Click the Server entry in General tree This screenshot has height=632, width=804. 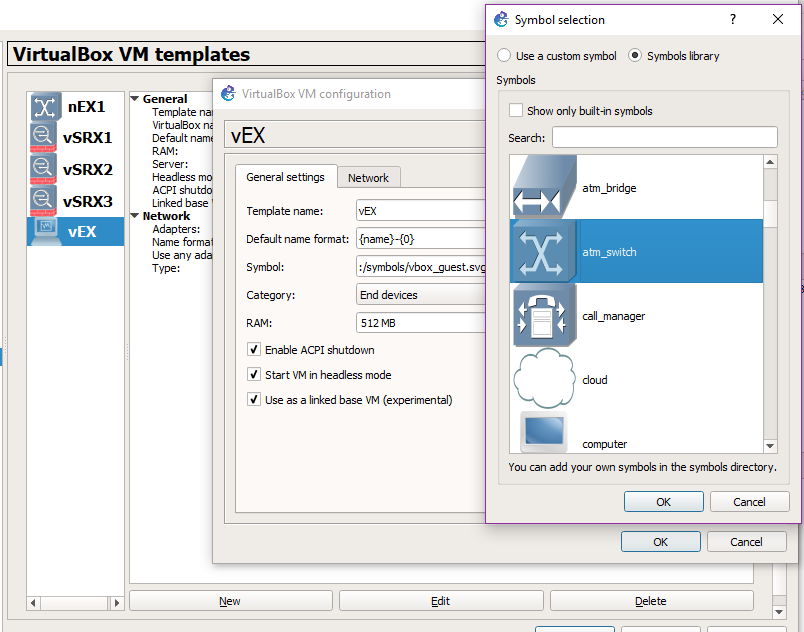point(170,164)
